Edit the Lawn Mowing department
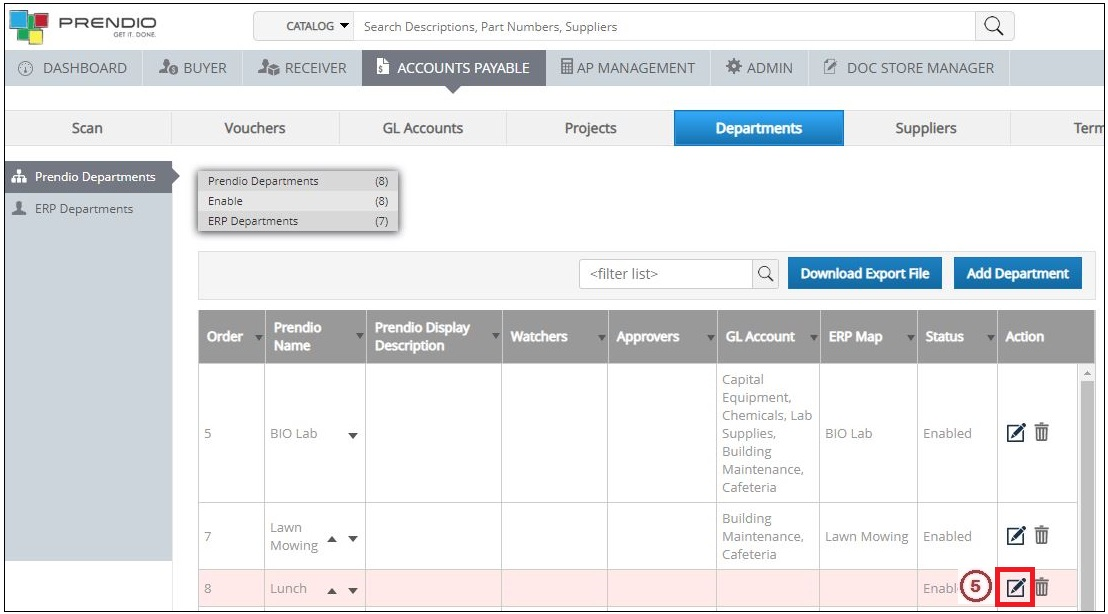Viewport: 1108px width, 614px height. tap(1016, 536)
